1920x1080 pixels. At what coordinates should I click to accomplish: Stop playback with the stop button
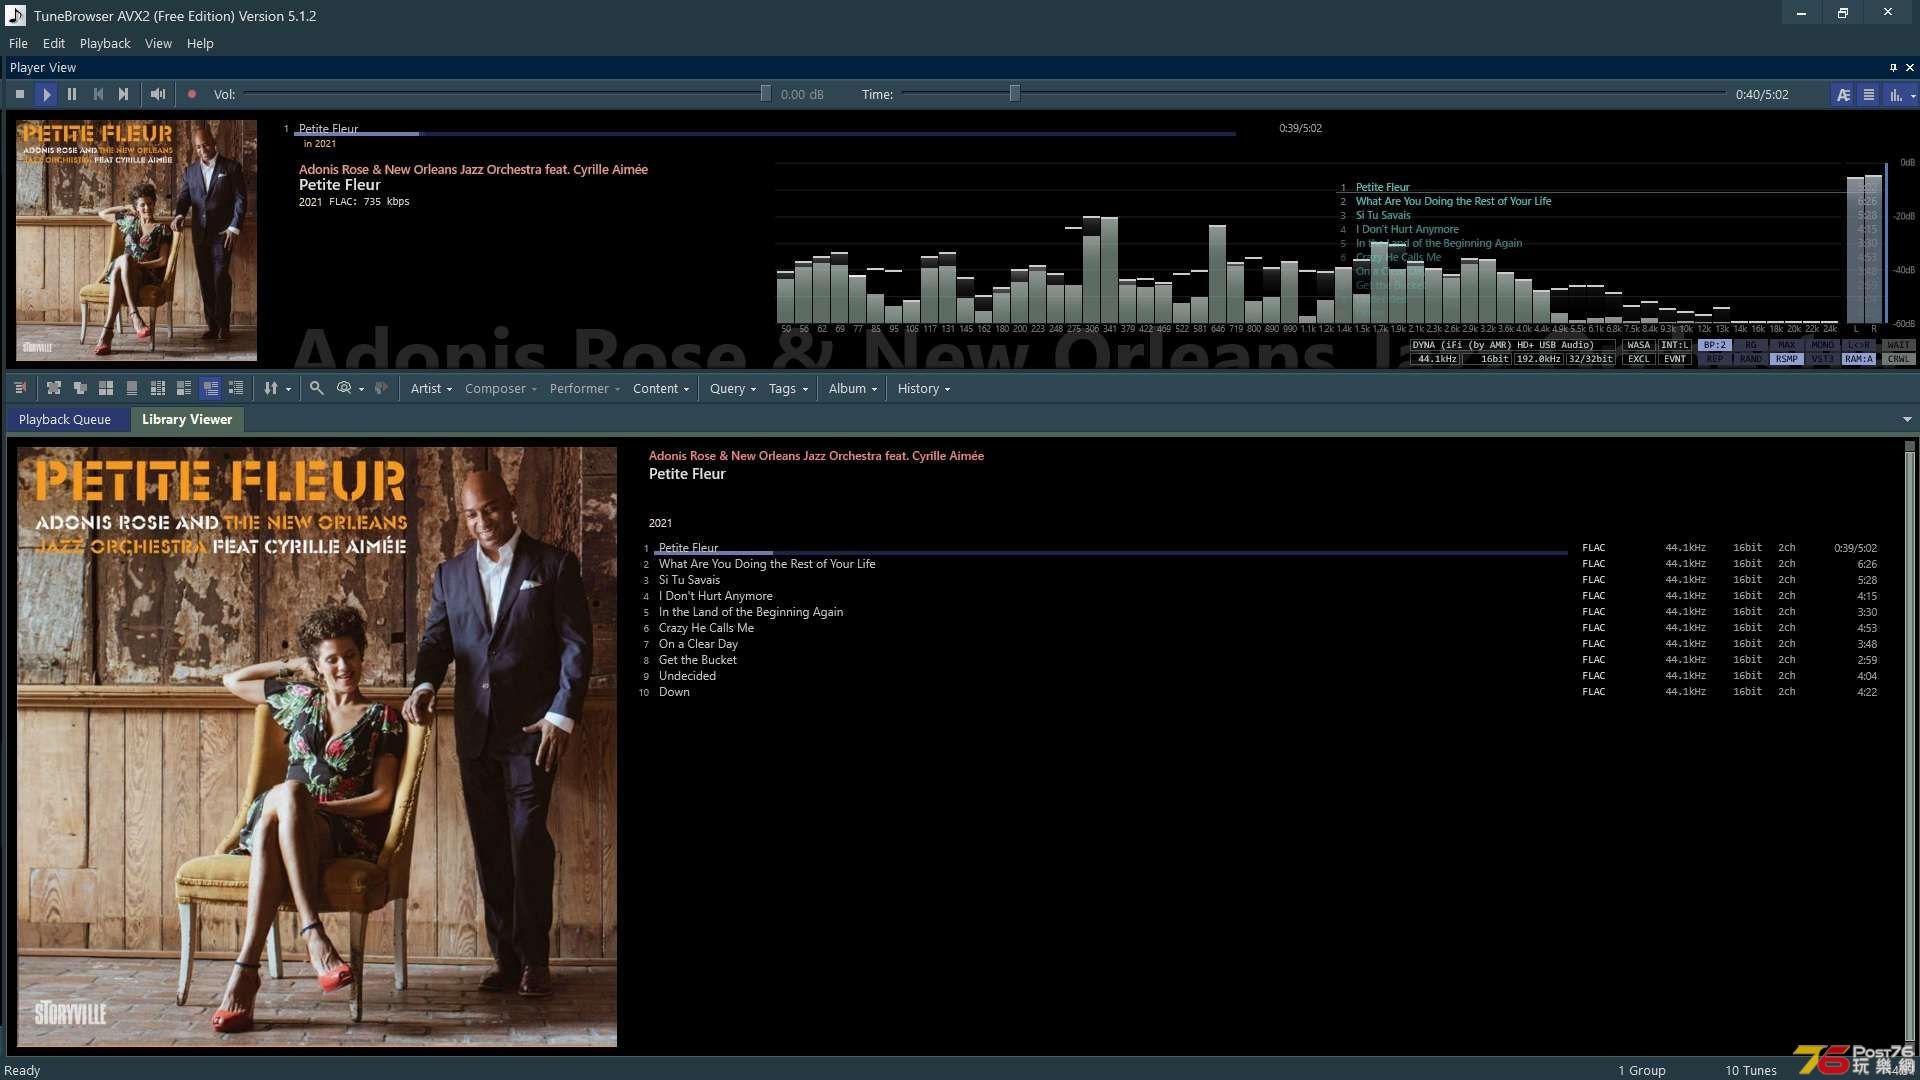coord(20,94)
